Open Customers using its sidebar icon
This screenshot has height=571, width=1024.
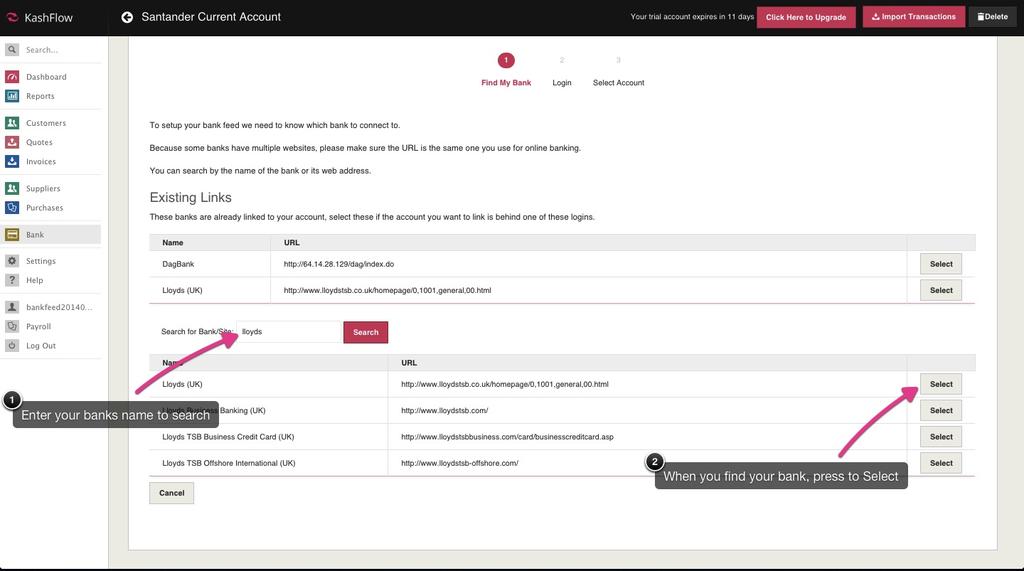tap(12, 123)
